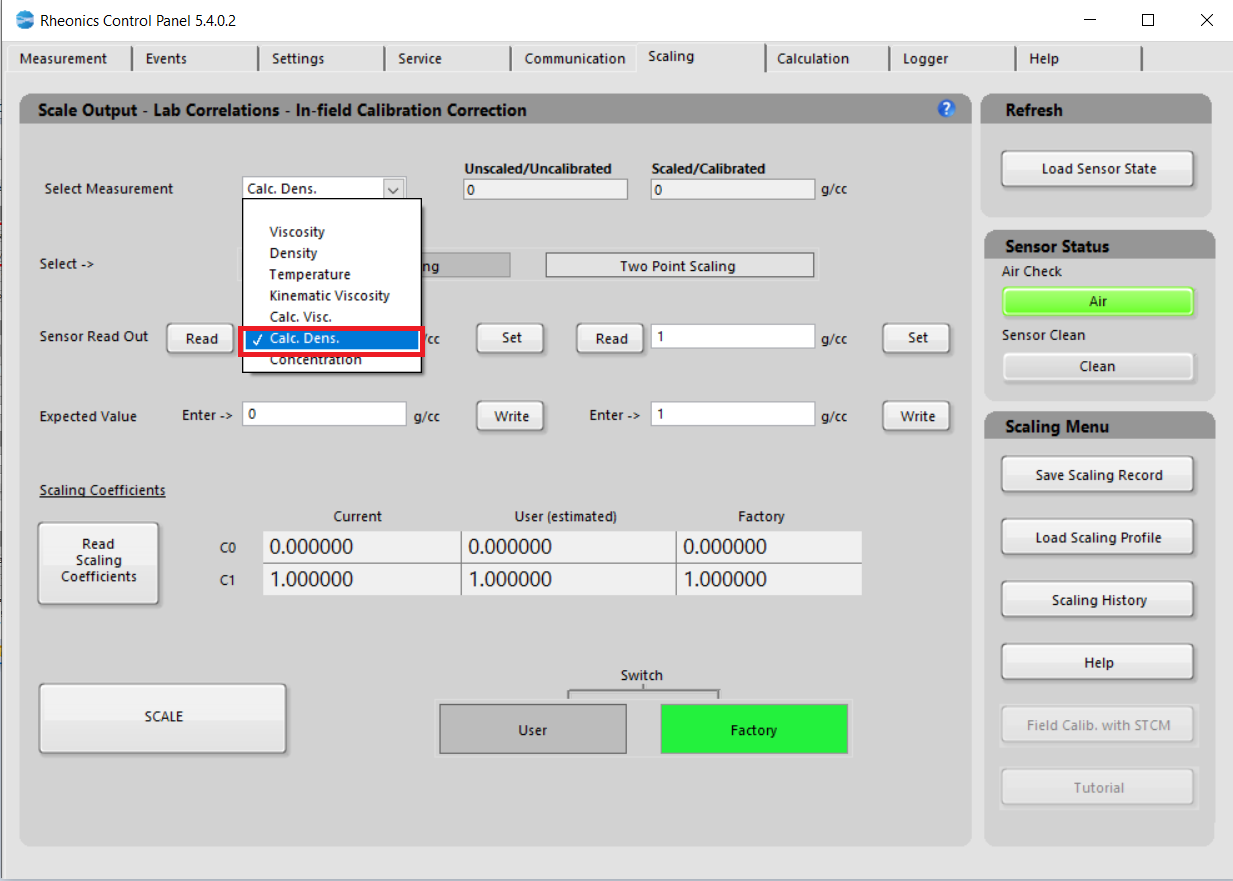
Task: Click Load Sensor State
Action: pos(1098,169)
